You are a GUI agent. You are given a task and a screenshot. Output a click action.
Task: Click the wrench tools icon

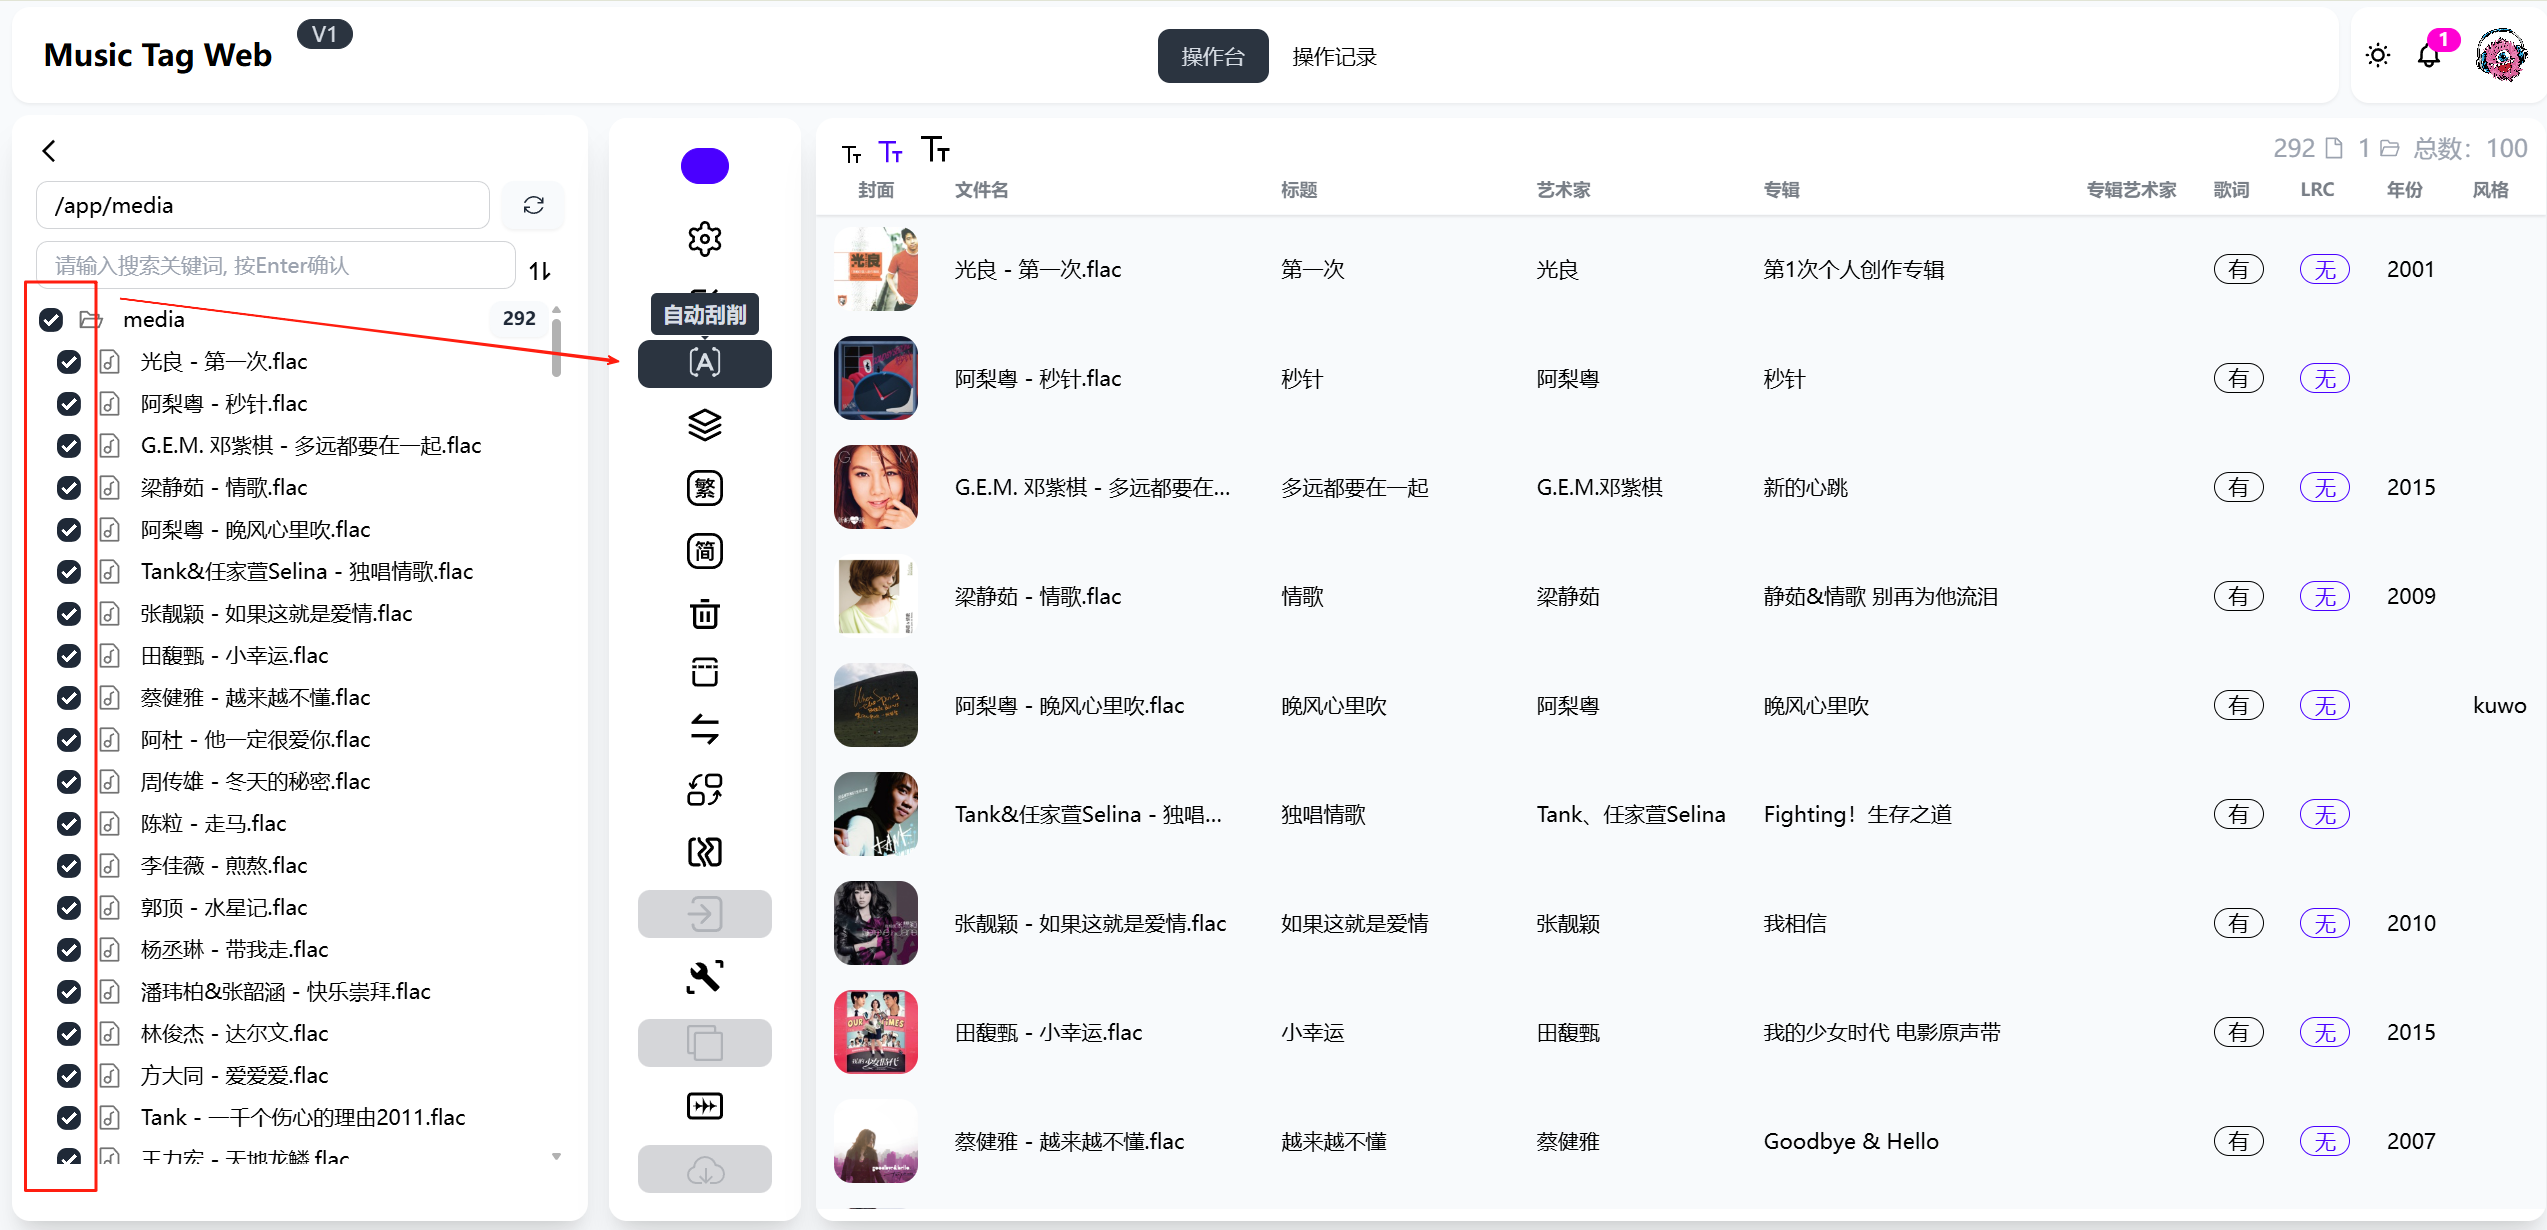coord(704,976)
